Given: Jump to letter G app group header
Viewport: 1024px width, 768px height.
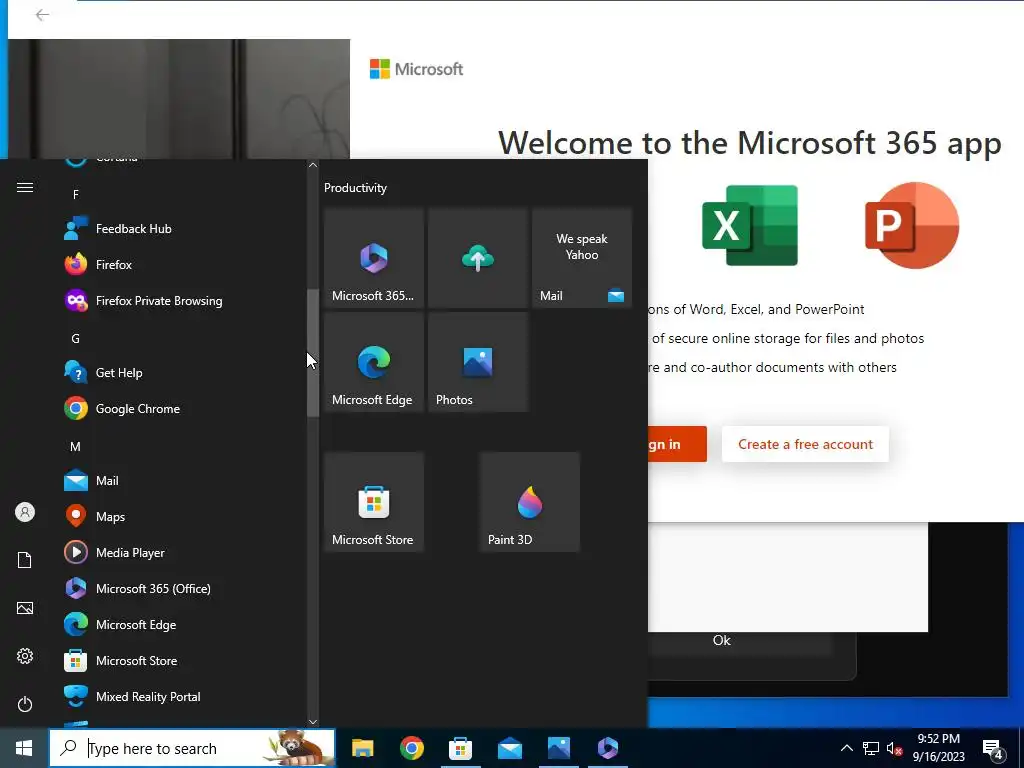Looking at the screenshot, I should click(76, 339).
